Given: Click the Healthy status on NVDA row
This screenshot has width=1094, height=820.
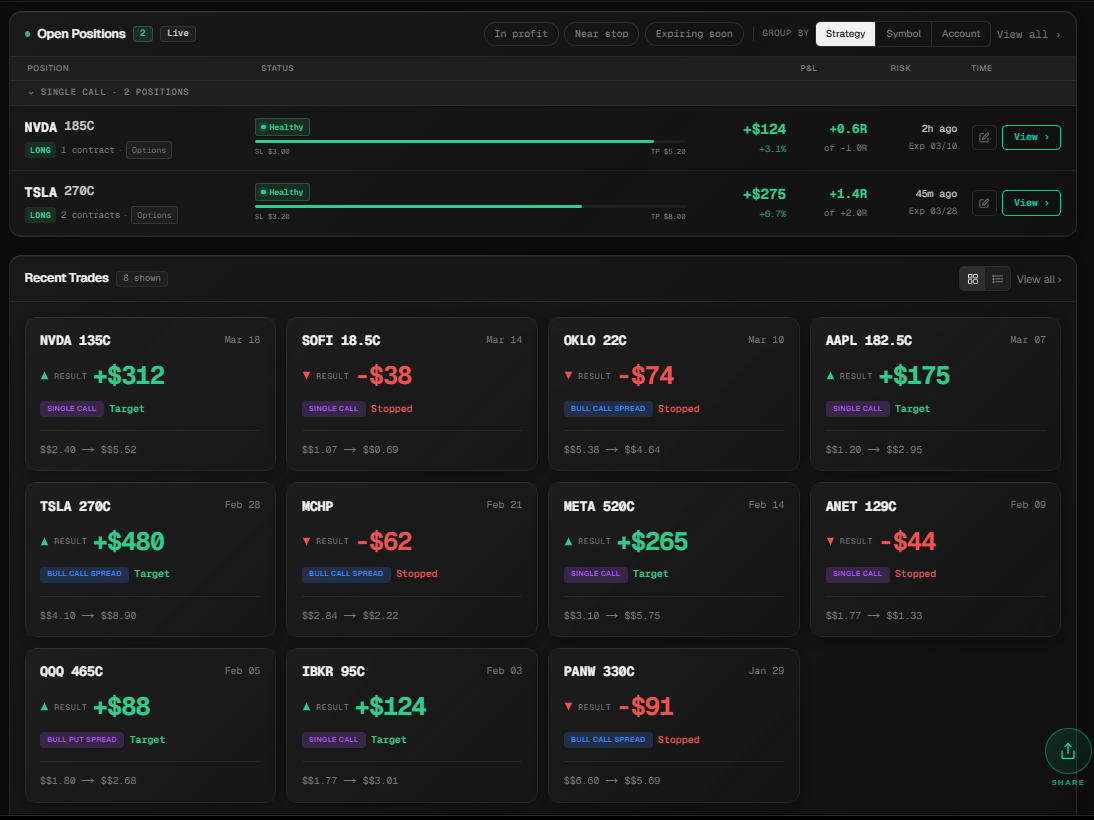Looking at the screenshot, I should (283, 127).
